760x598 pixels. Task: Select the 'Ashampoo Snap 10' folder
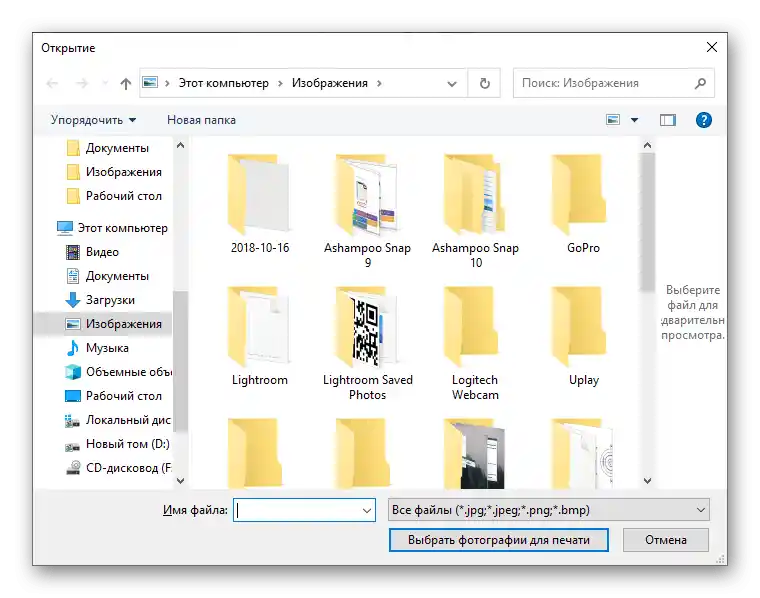pos(475,210)
